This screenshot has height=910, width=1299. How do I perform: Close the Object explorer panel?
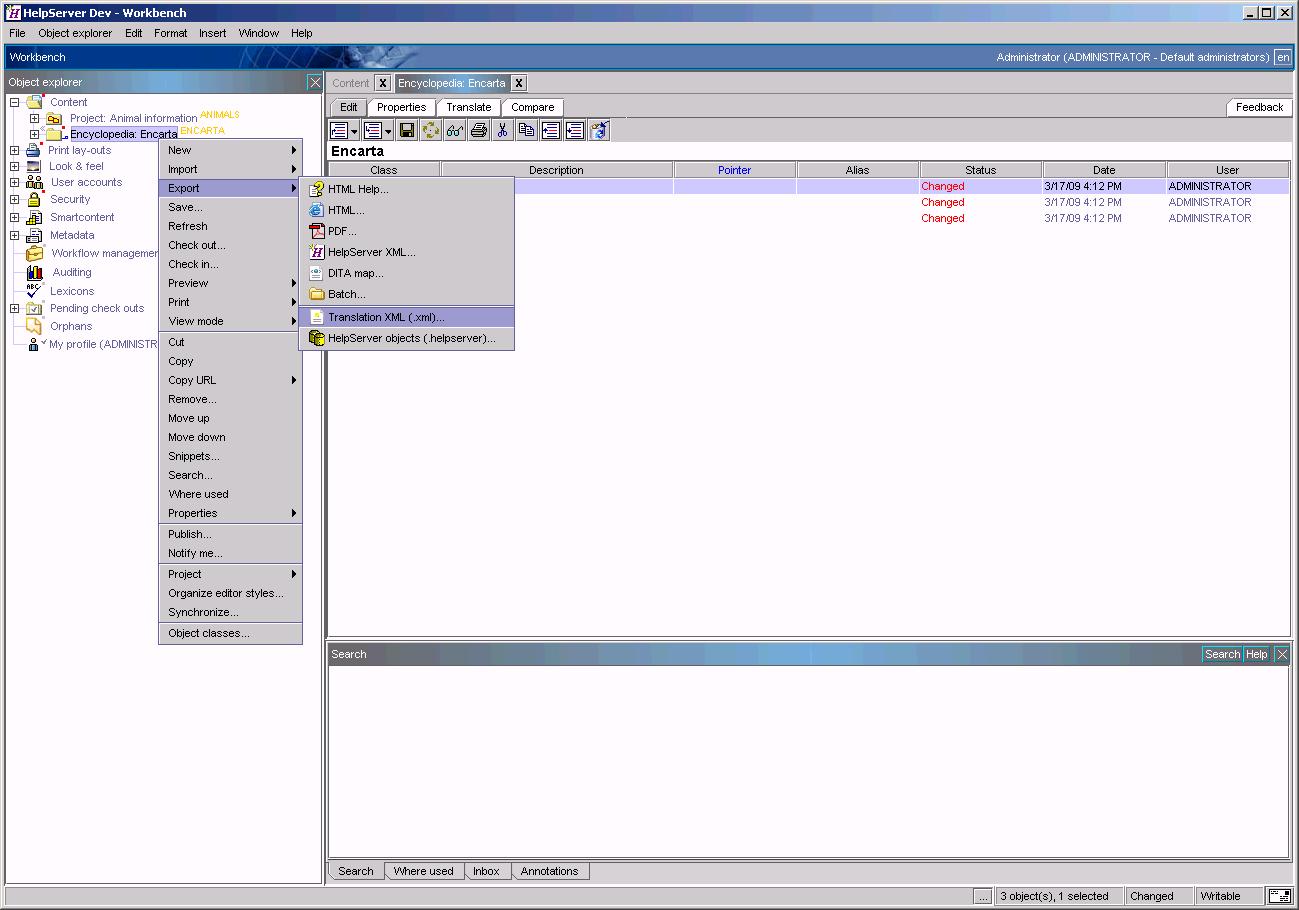(x=315, y=82)
